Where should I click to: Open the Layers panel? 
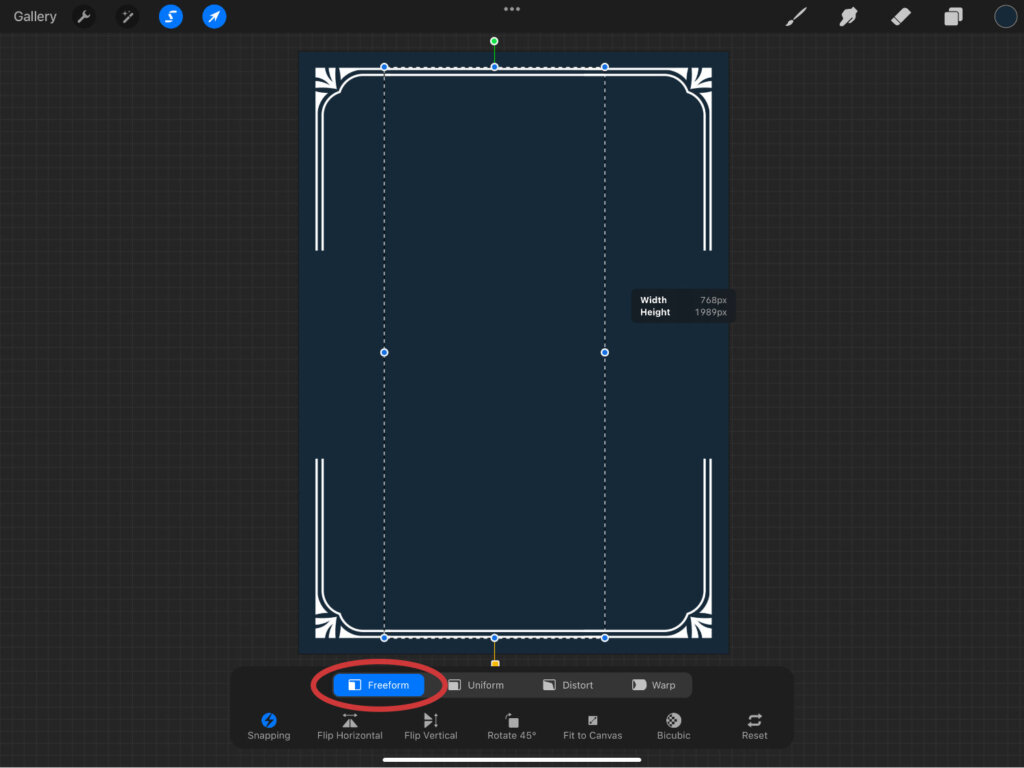tap(953, 17)
